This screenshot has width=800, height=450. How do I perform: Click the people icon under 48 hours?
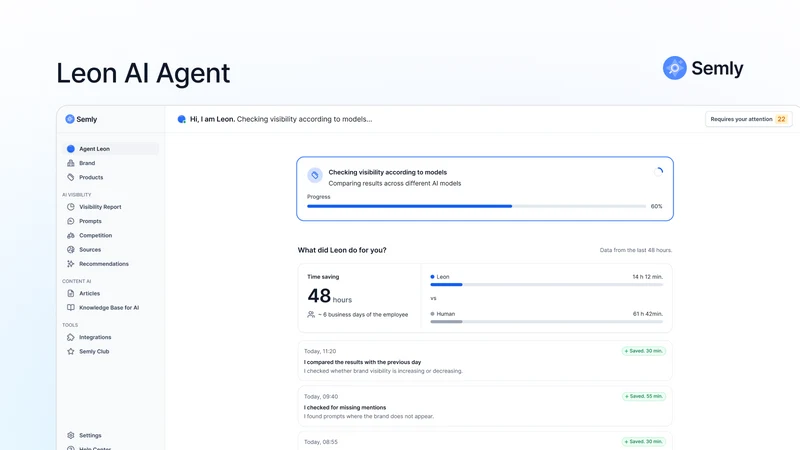click(311, 315)
